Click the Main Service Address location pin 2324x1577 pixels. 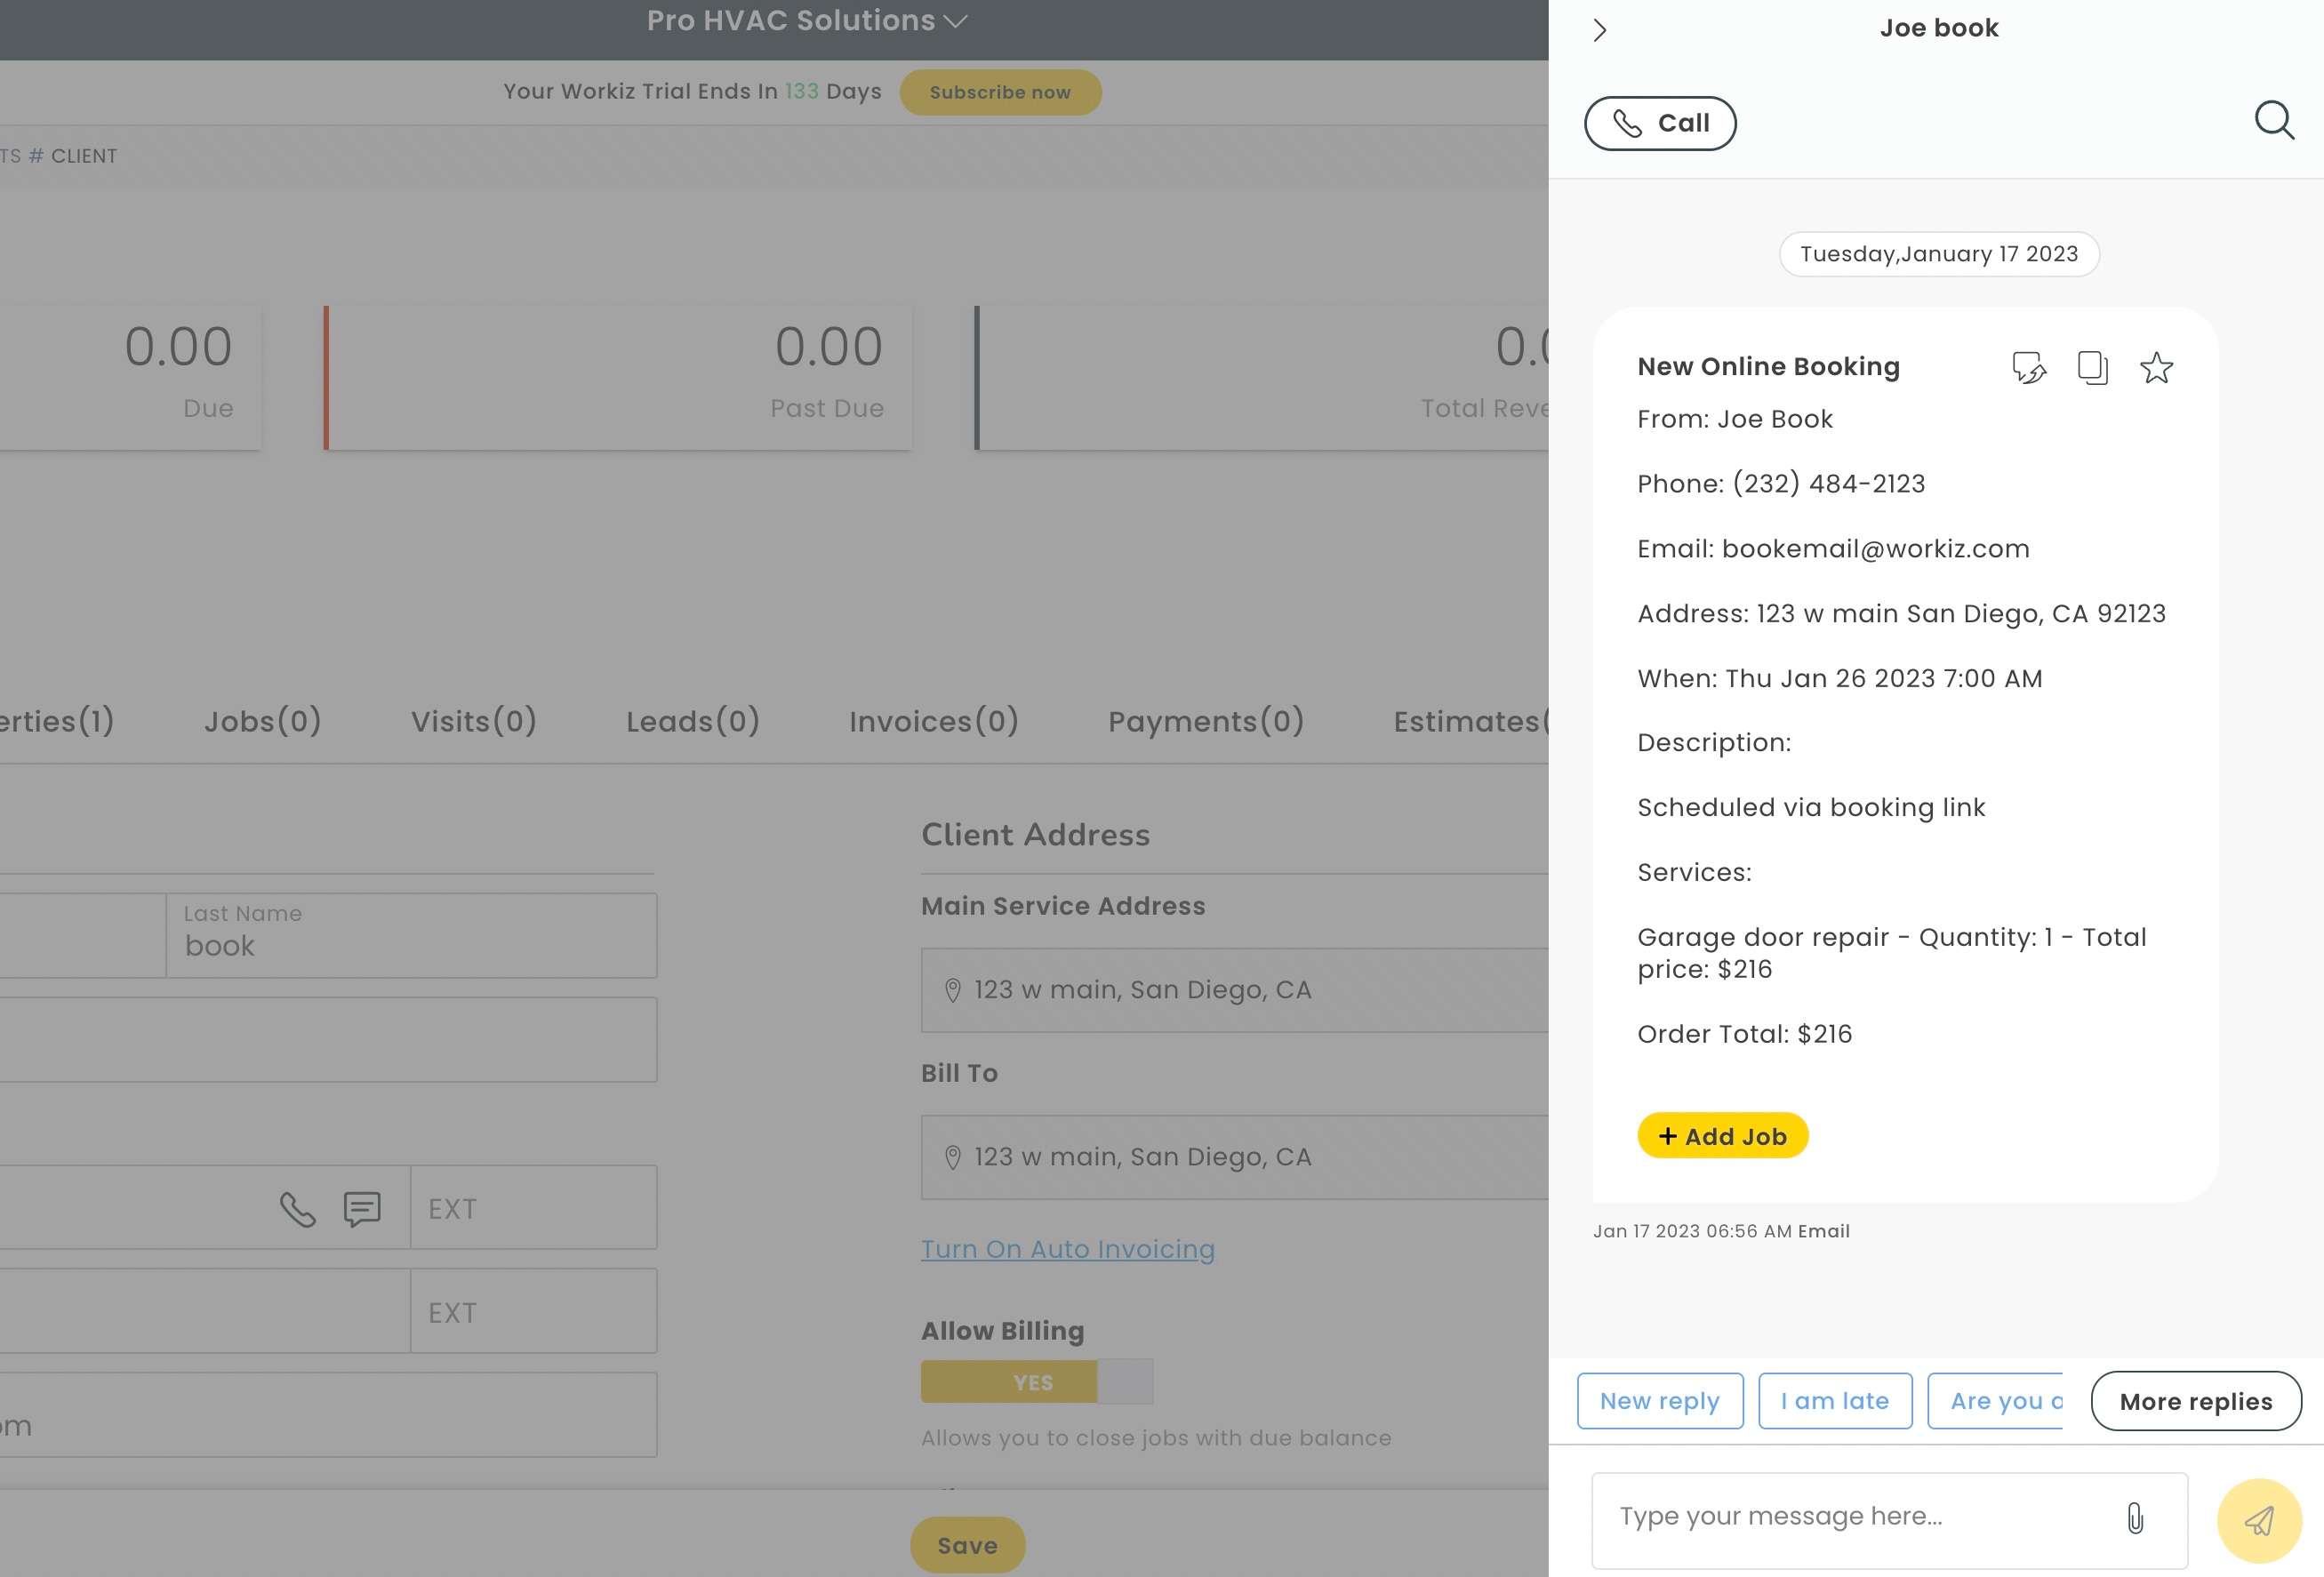[x=952, y=990]
